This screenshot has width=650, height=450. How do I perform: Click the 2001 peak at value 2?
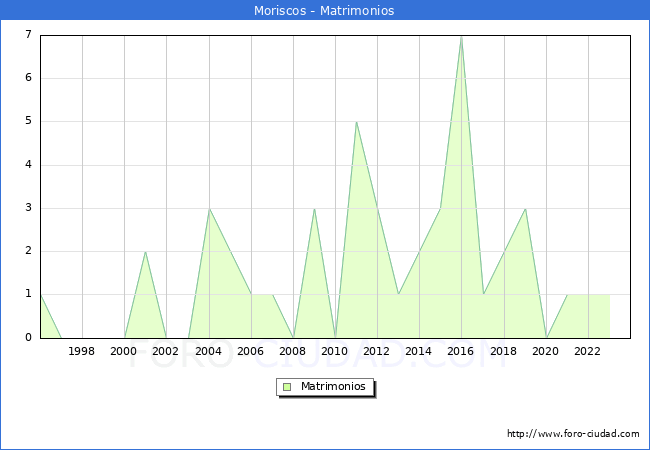point(145,252)
